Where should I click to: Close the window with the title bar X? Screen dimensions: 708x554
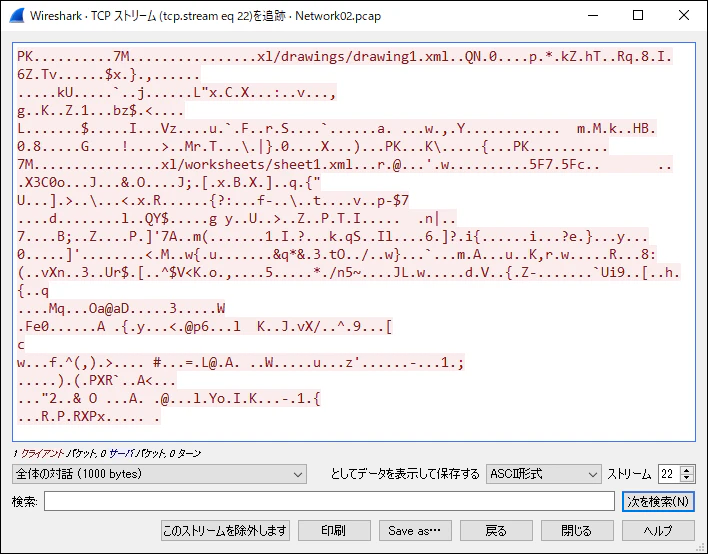coord(684,15)
